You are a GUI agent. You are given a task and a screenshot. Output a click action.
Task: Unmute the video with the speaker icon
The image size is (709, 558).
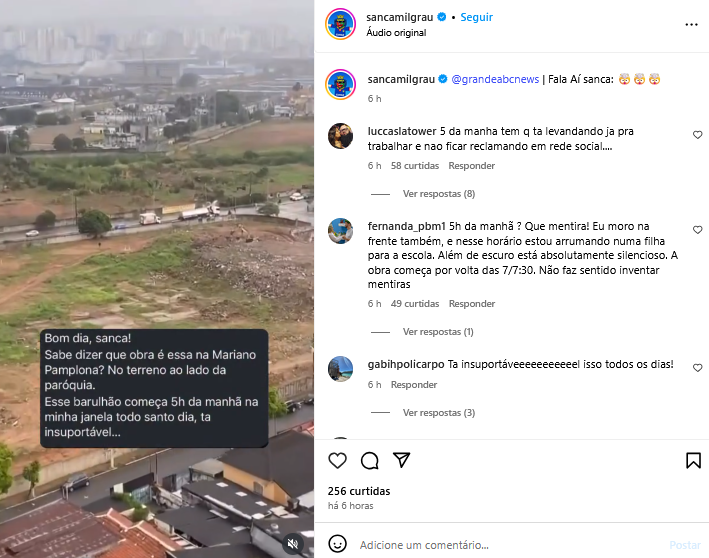coord(293,543)
